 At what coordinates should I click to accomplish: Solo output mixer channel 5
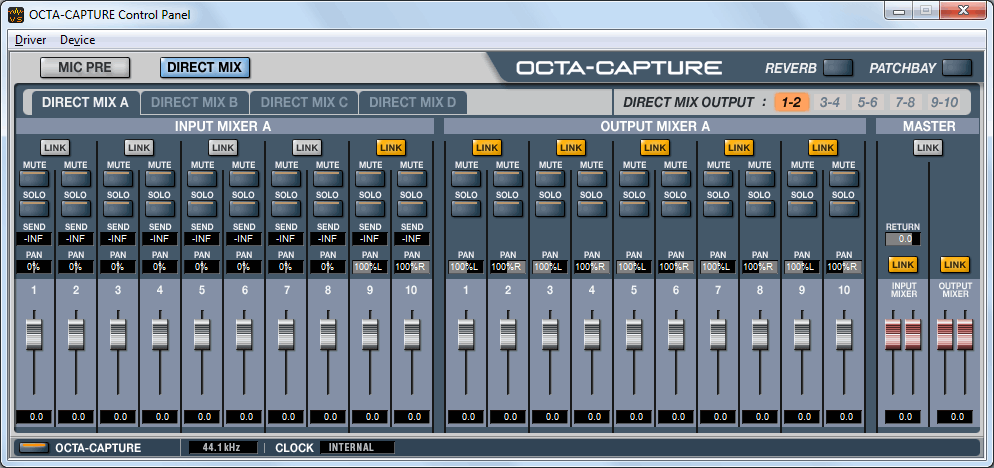click(634, 209)
